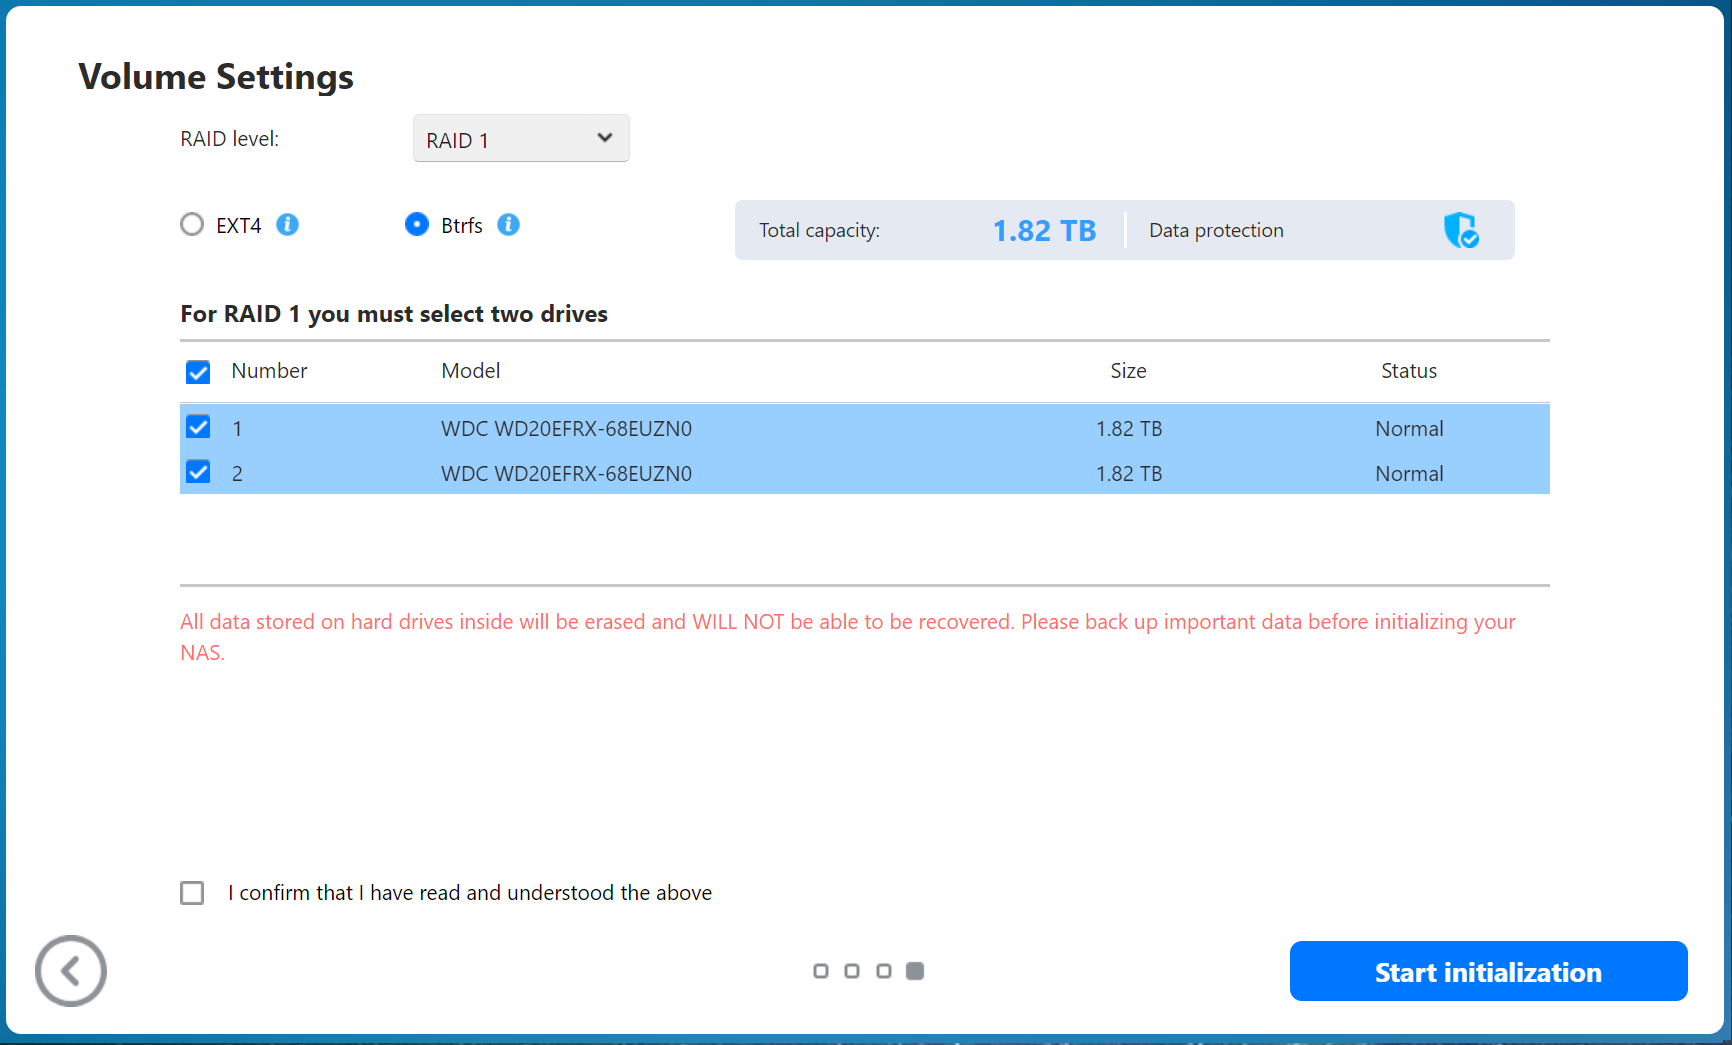Click the Size column header
This screenshot has width=1732, height=1045.
click(x=1128, y=371)
